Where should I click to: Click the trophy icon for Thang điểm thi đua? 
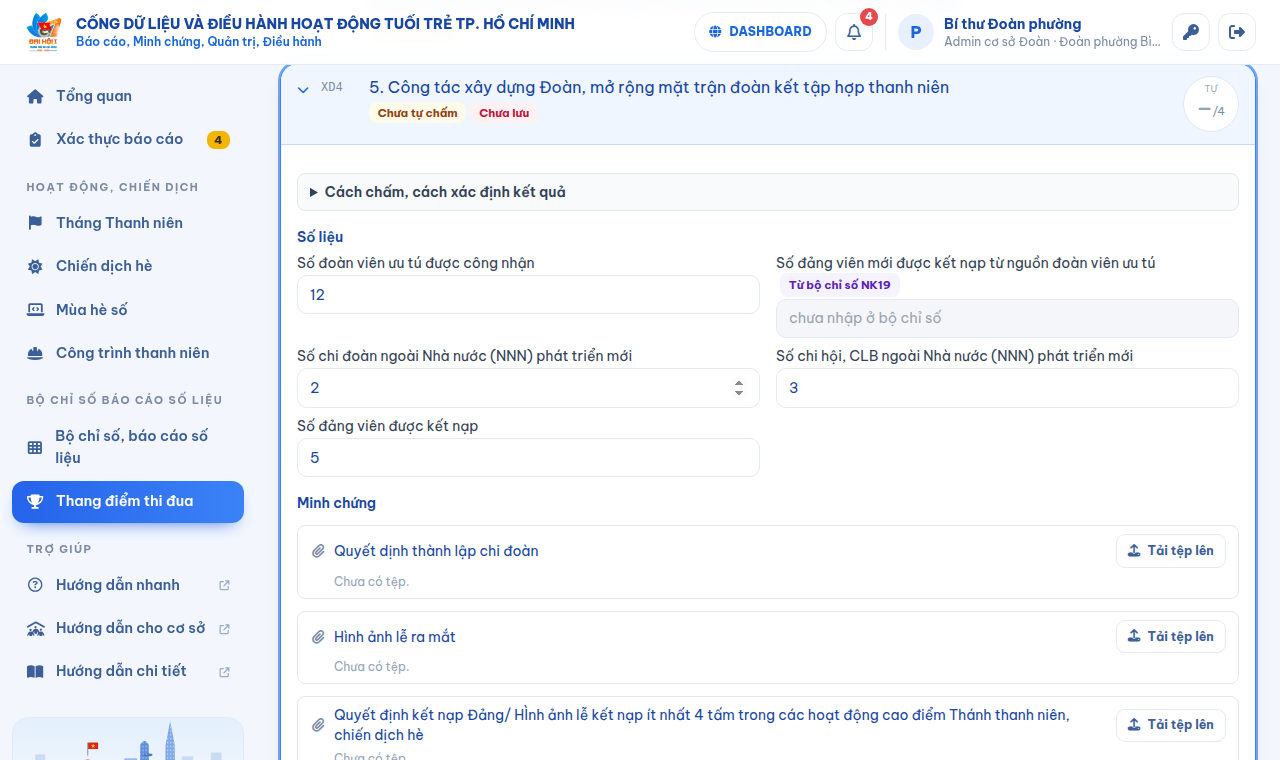pyautogui.click(x=35, y=502)
